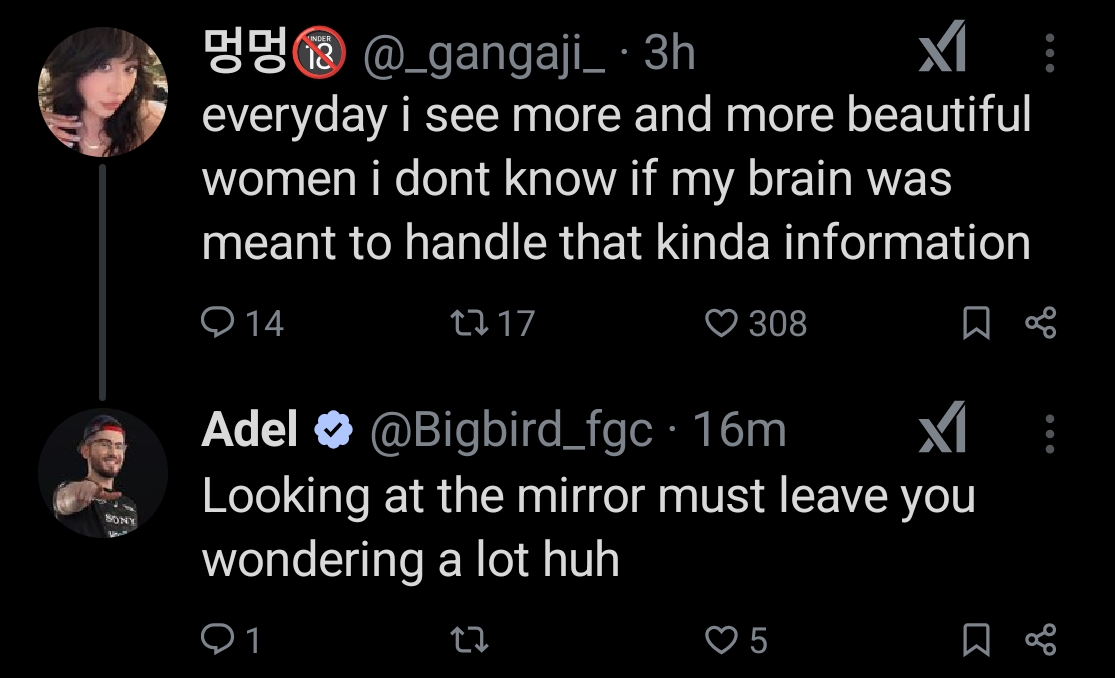Click Adel's display name
The image size is (1115, 678).
point(250,430)
